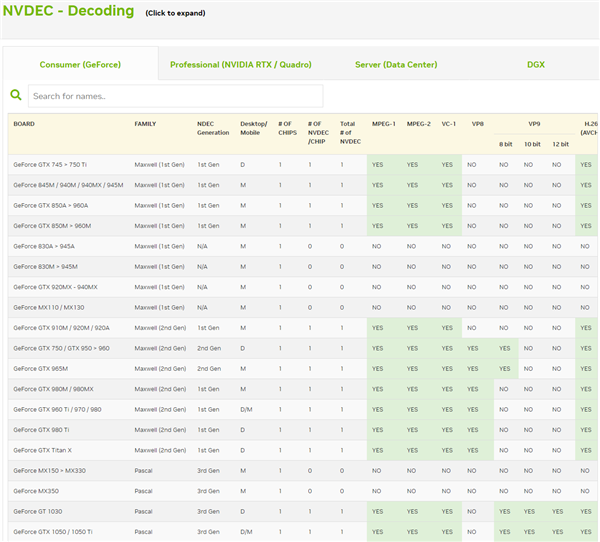Screen dimensions: 600x542
Task: Type-focus the 'Search for names..' field
Action: pos(175,96)
